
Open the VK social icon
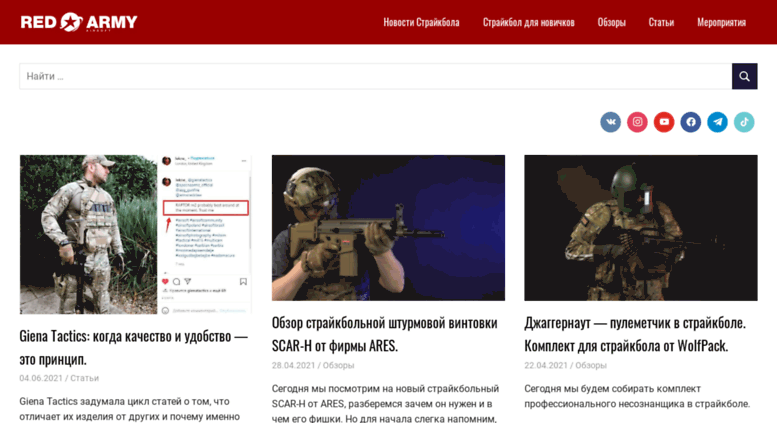pyautogui.click(x=610, y=122)
